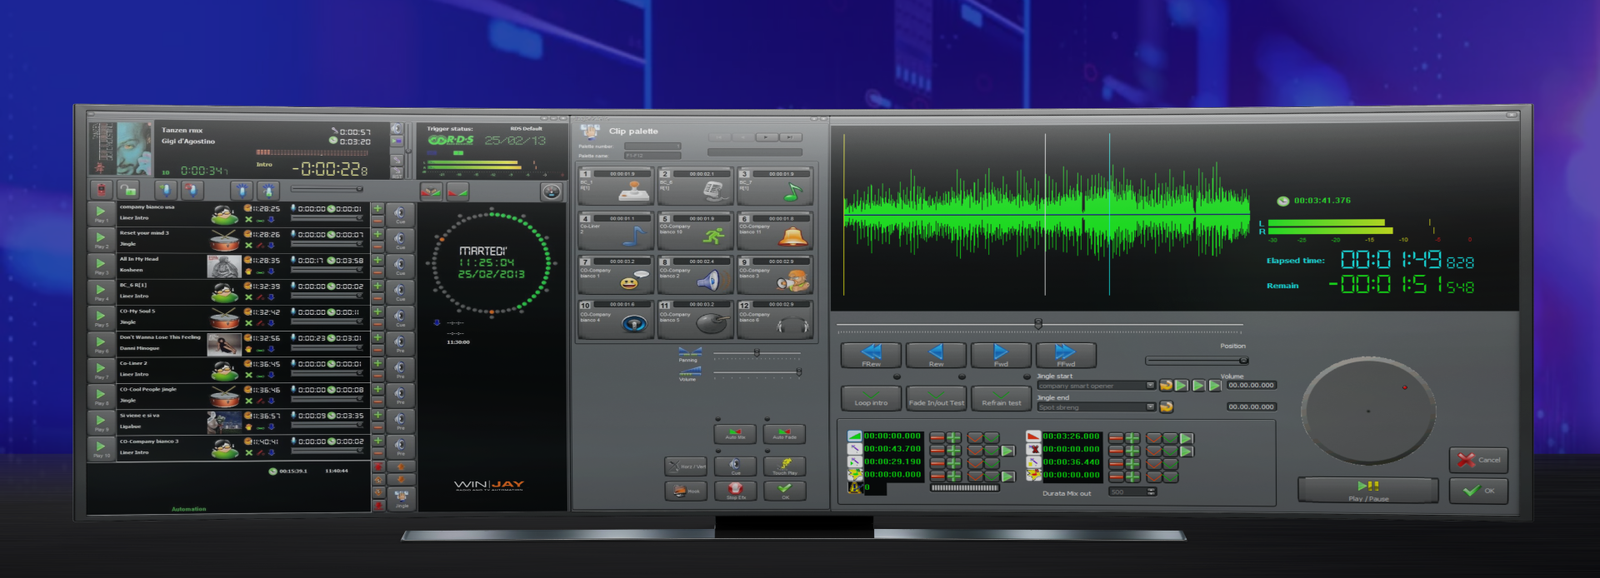The image size is (1600, 578).
Task: Click the blue microphone toolbar icon
Action: click(166, 190)
